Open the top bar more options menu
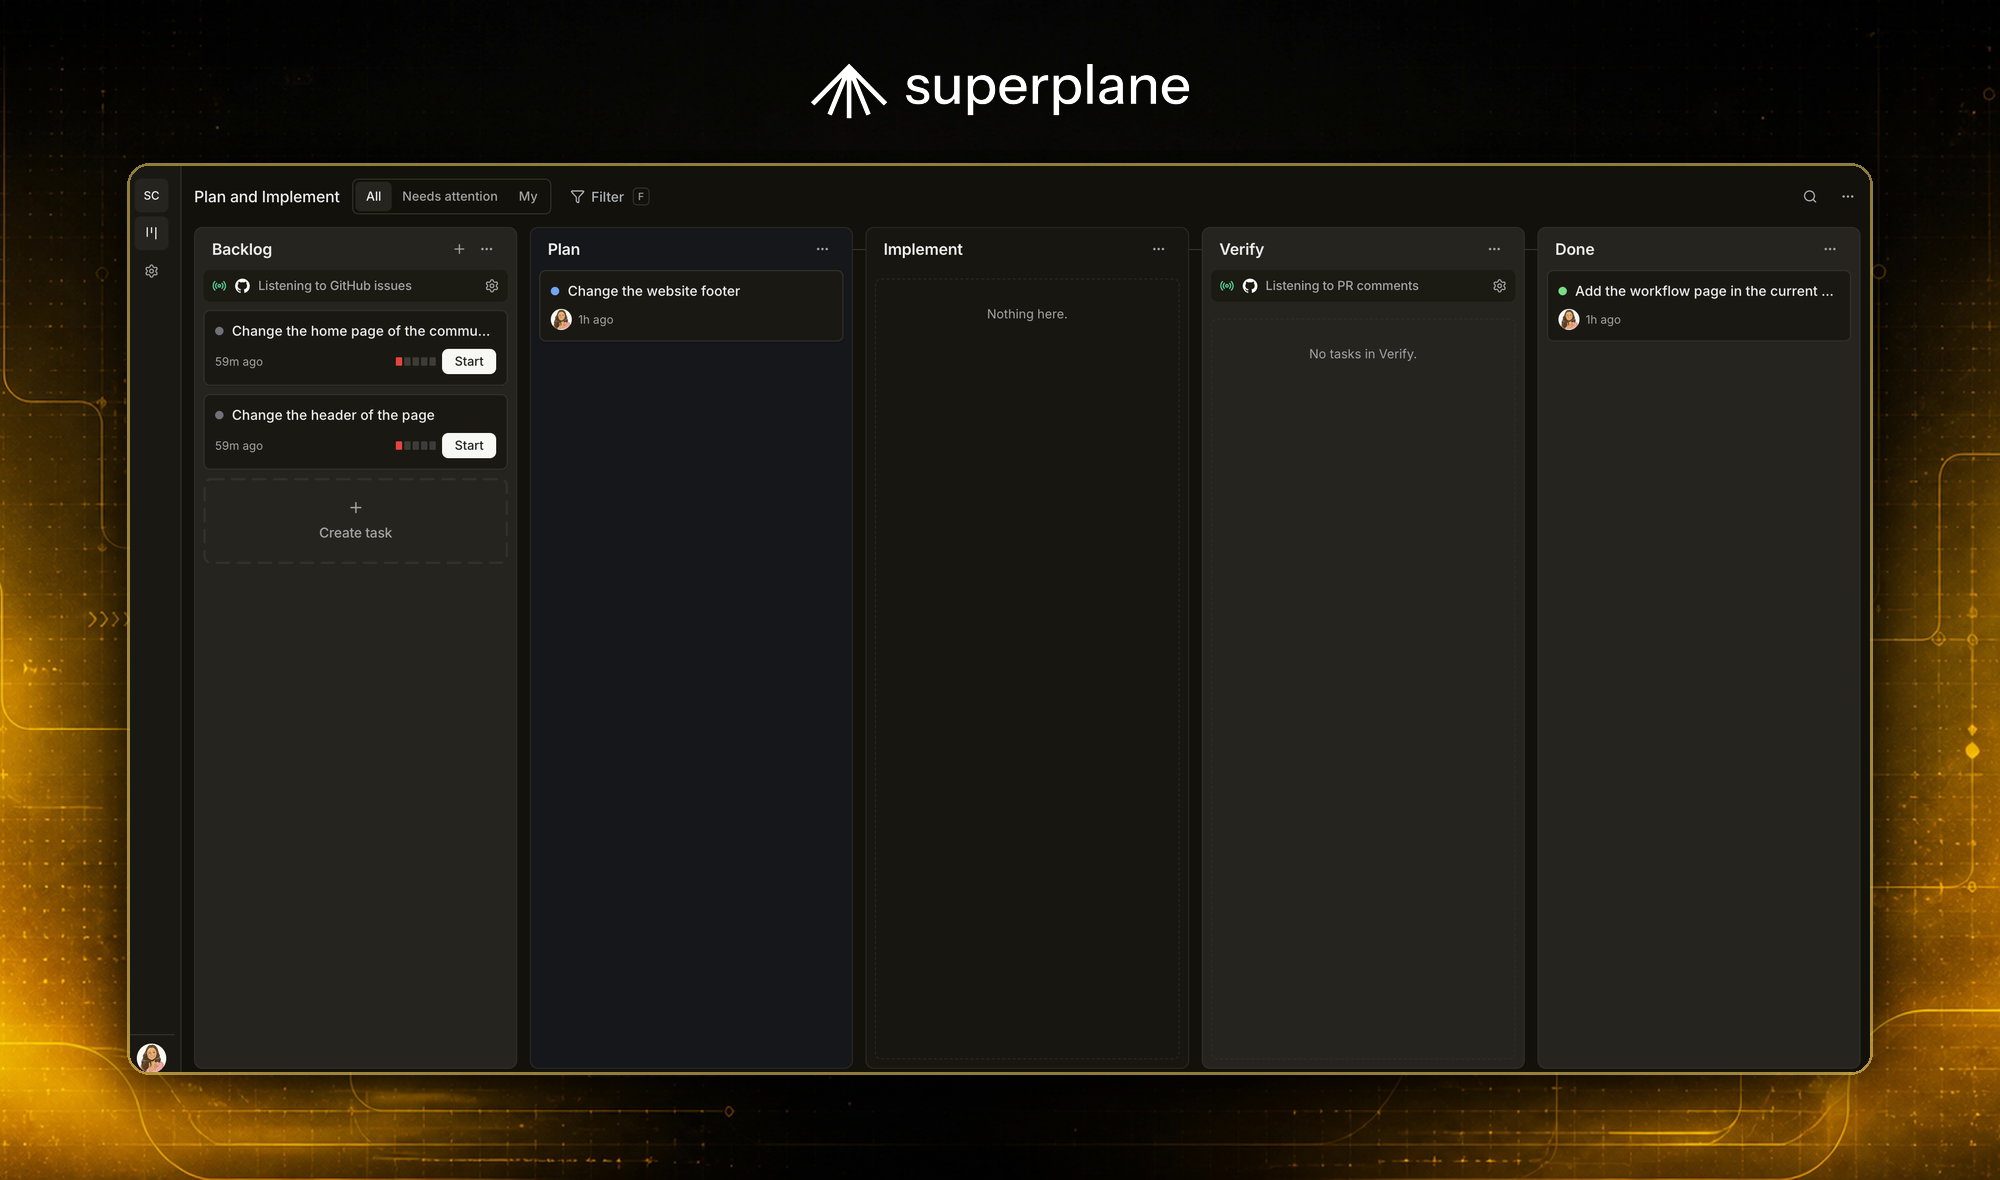Viewport: 2000px width, 1180px height. tap(1848, 197)
